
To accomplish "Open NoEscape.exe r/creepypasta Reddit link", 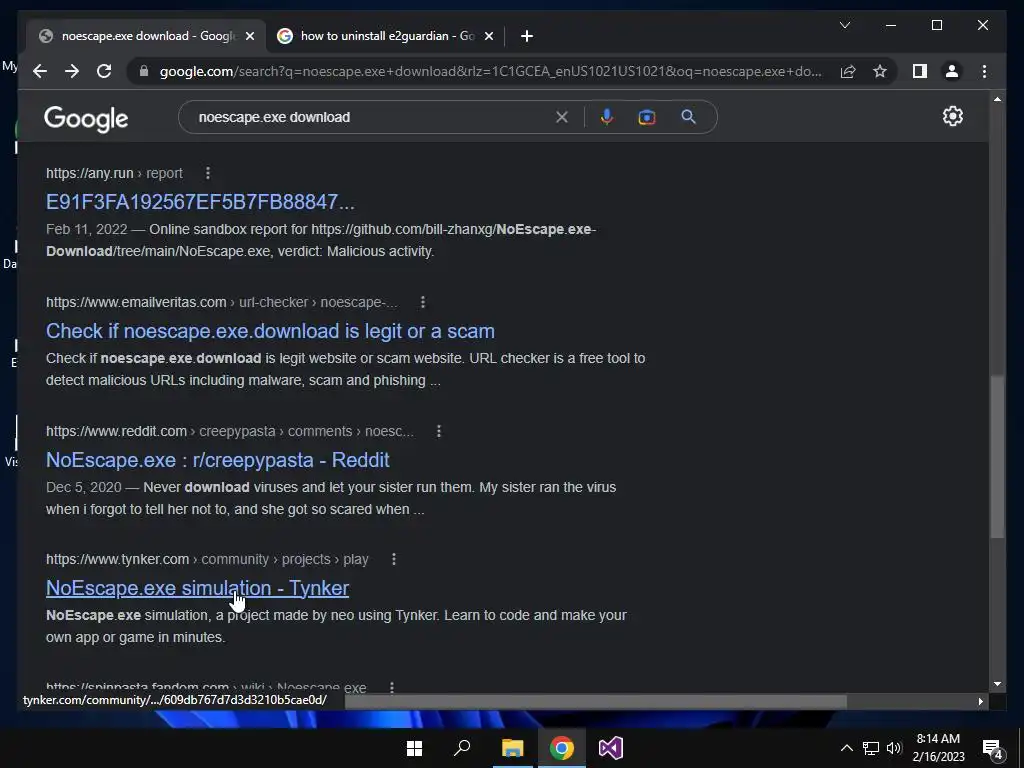I will tap(217, 460).
